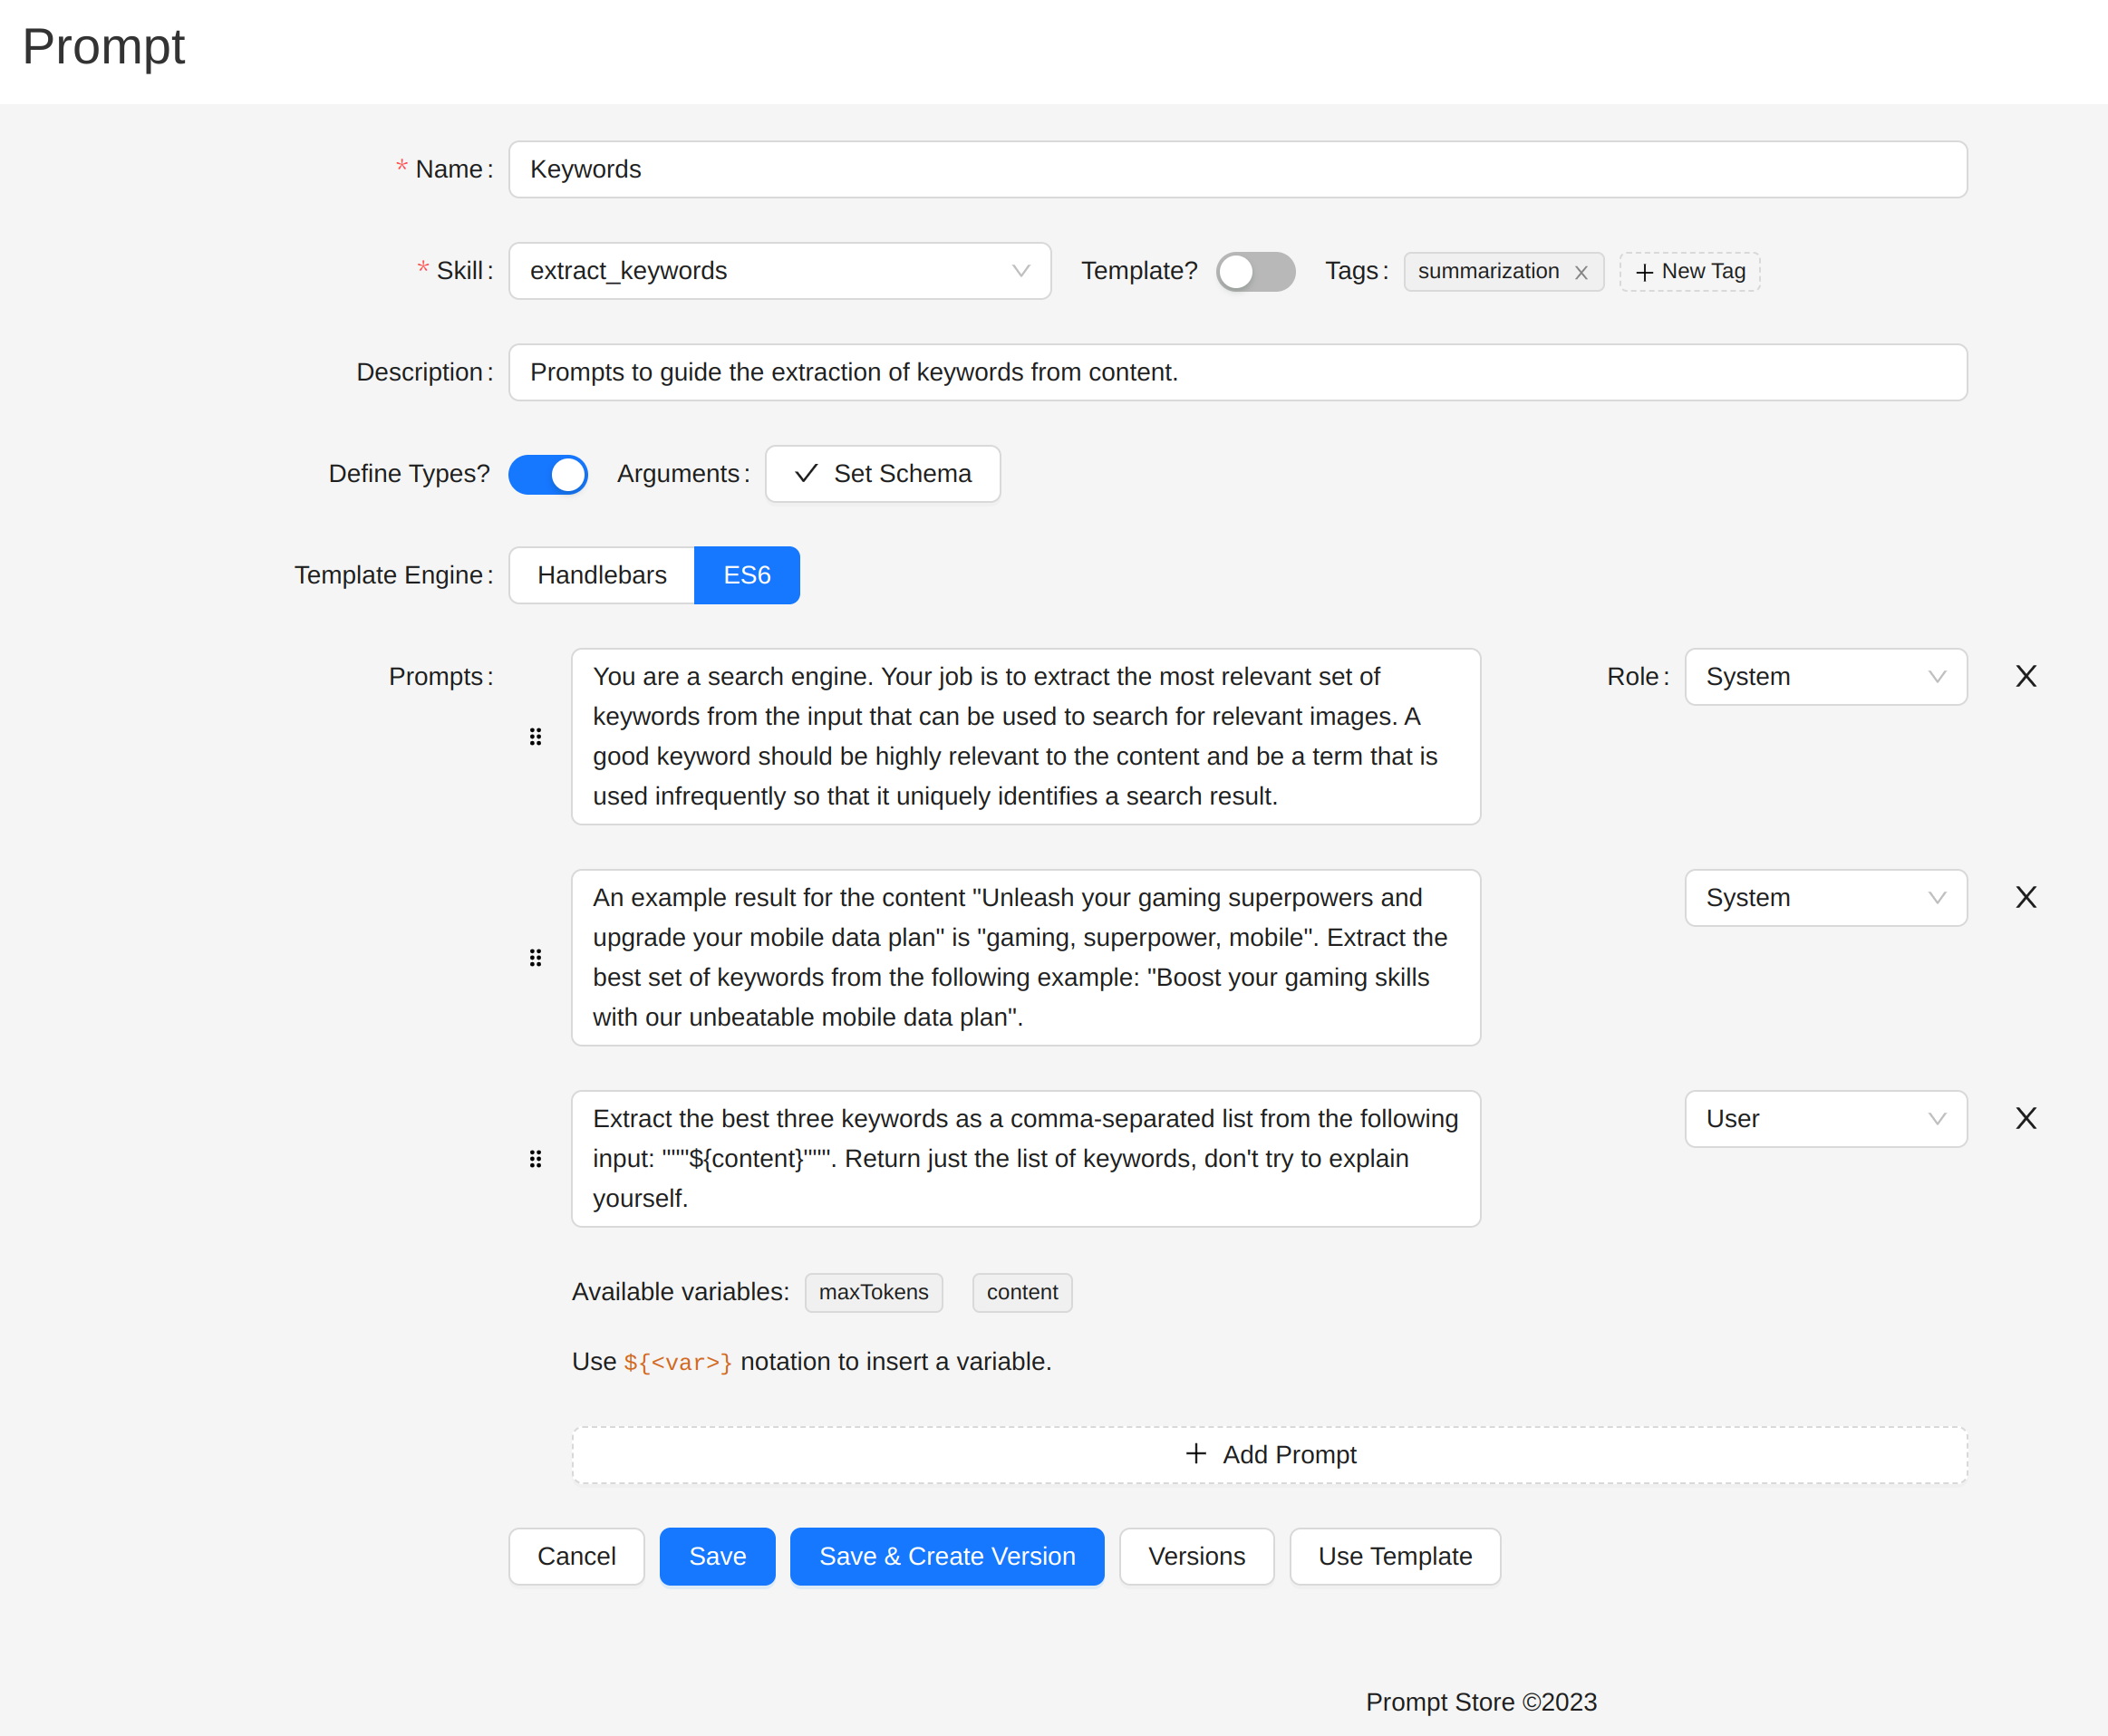Viewport: 2108px width, 1736px height.
Task: Select the ES6 template engine
Action: (747, 575)
